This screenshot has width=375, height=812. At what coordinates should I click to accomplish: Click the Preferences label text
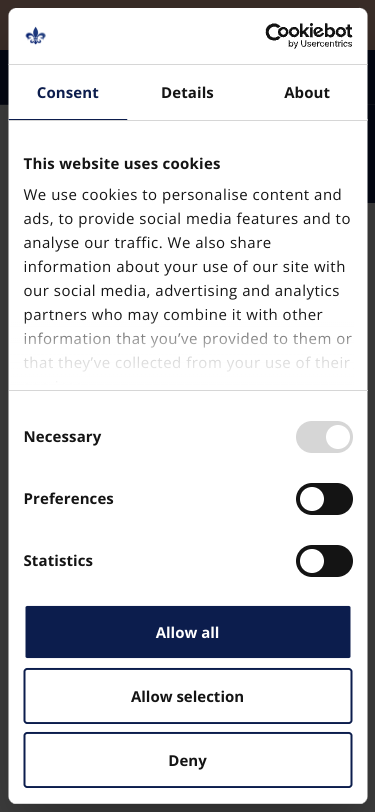click(x=68, y=499)
